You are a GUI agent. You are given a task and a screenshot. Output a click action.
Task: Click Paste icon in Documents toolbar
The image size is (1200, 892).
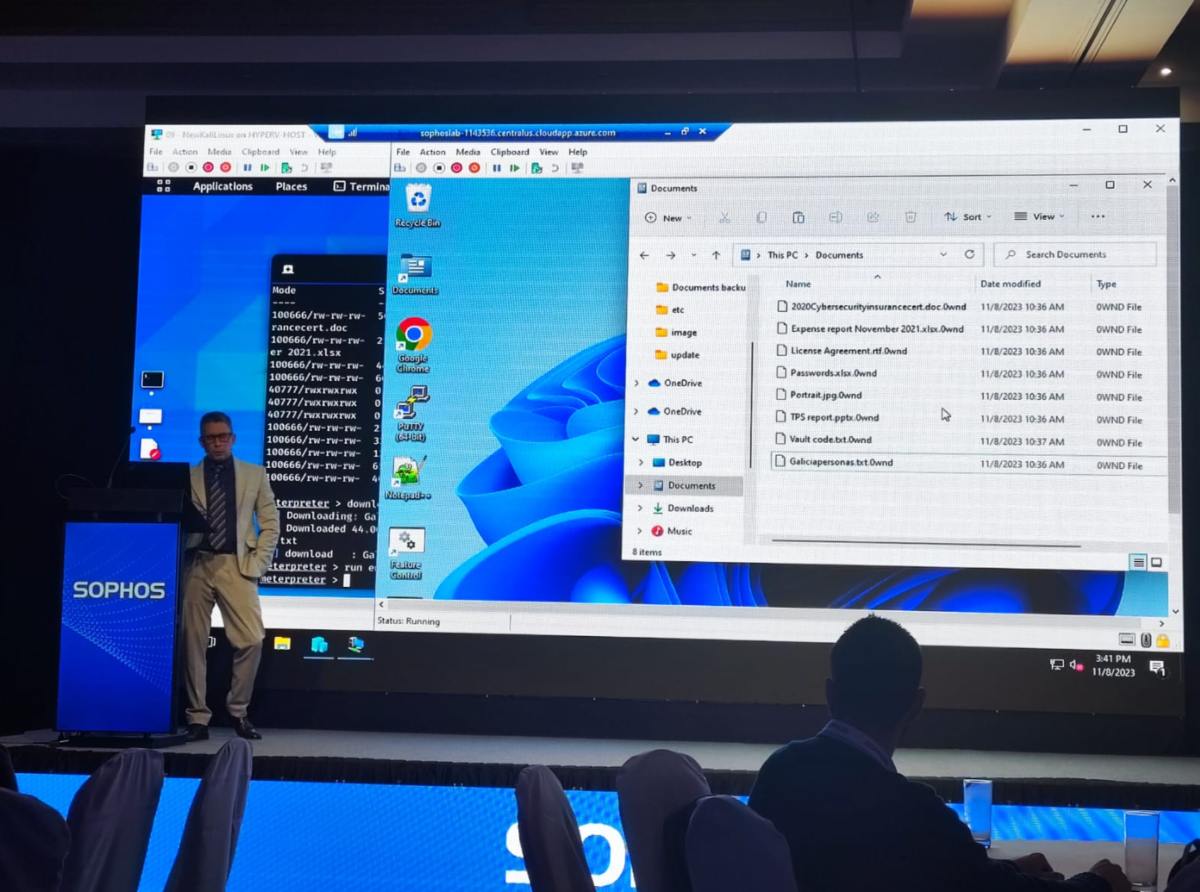[x=798, y=217]
